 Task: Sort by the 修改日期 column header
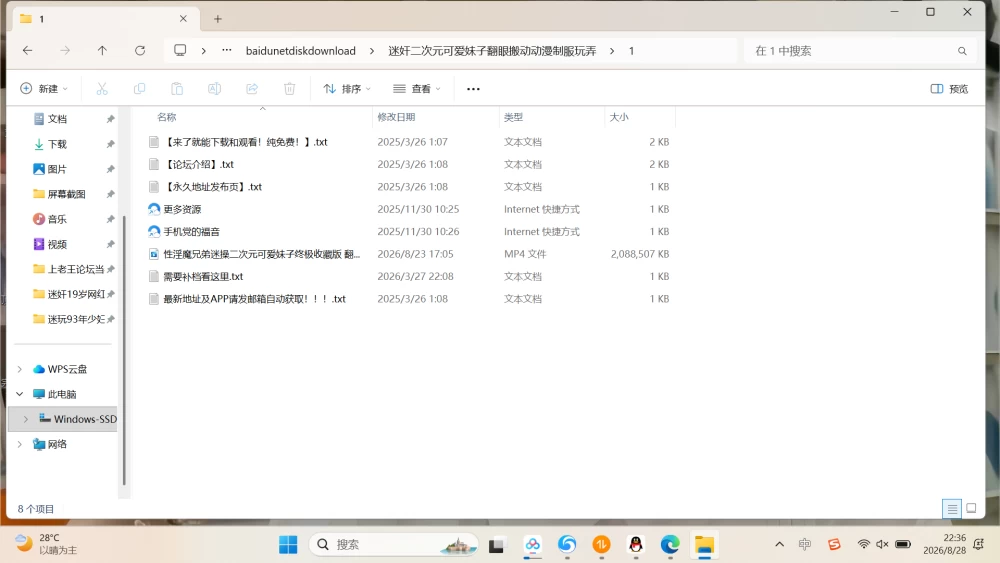click(x=396, y=117)
